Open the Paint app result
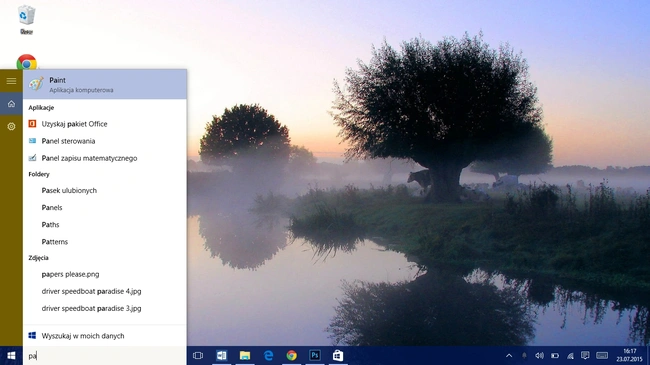 (x=105, y=84)
